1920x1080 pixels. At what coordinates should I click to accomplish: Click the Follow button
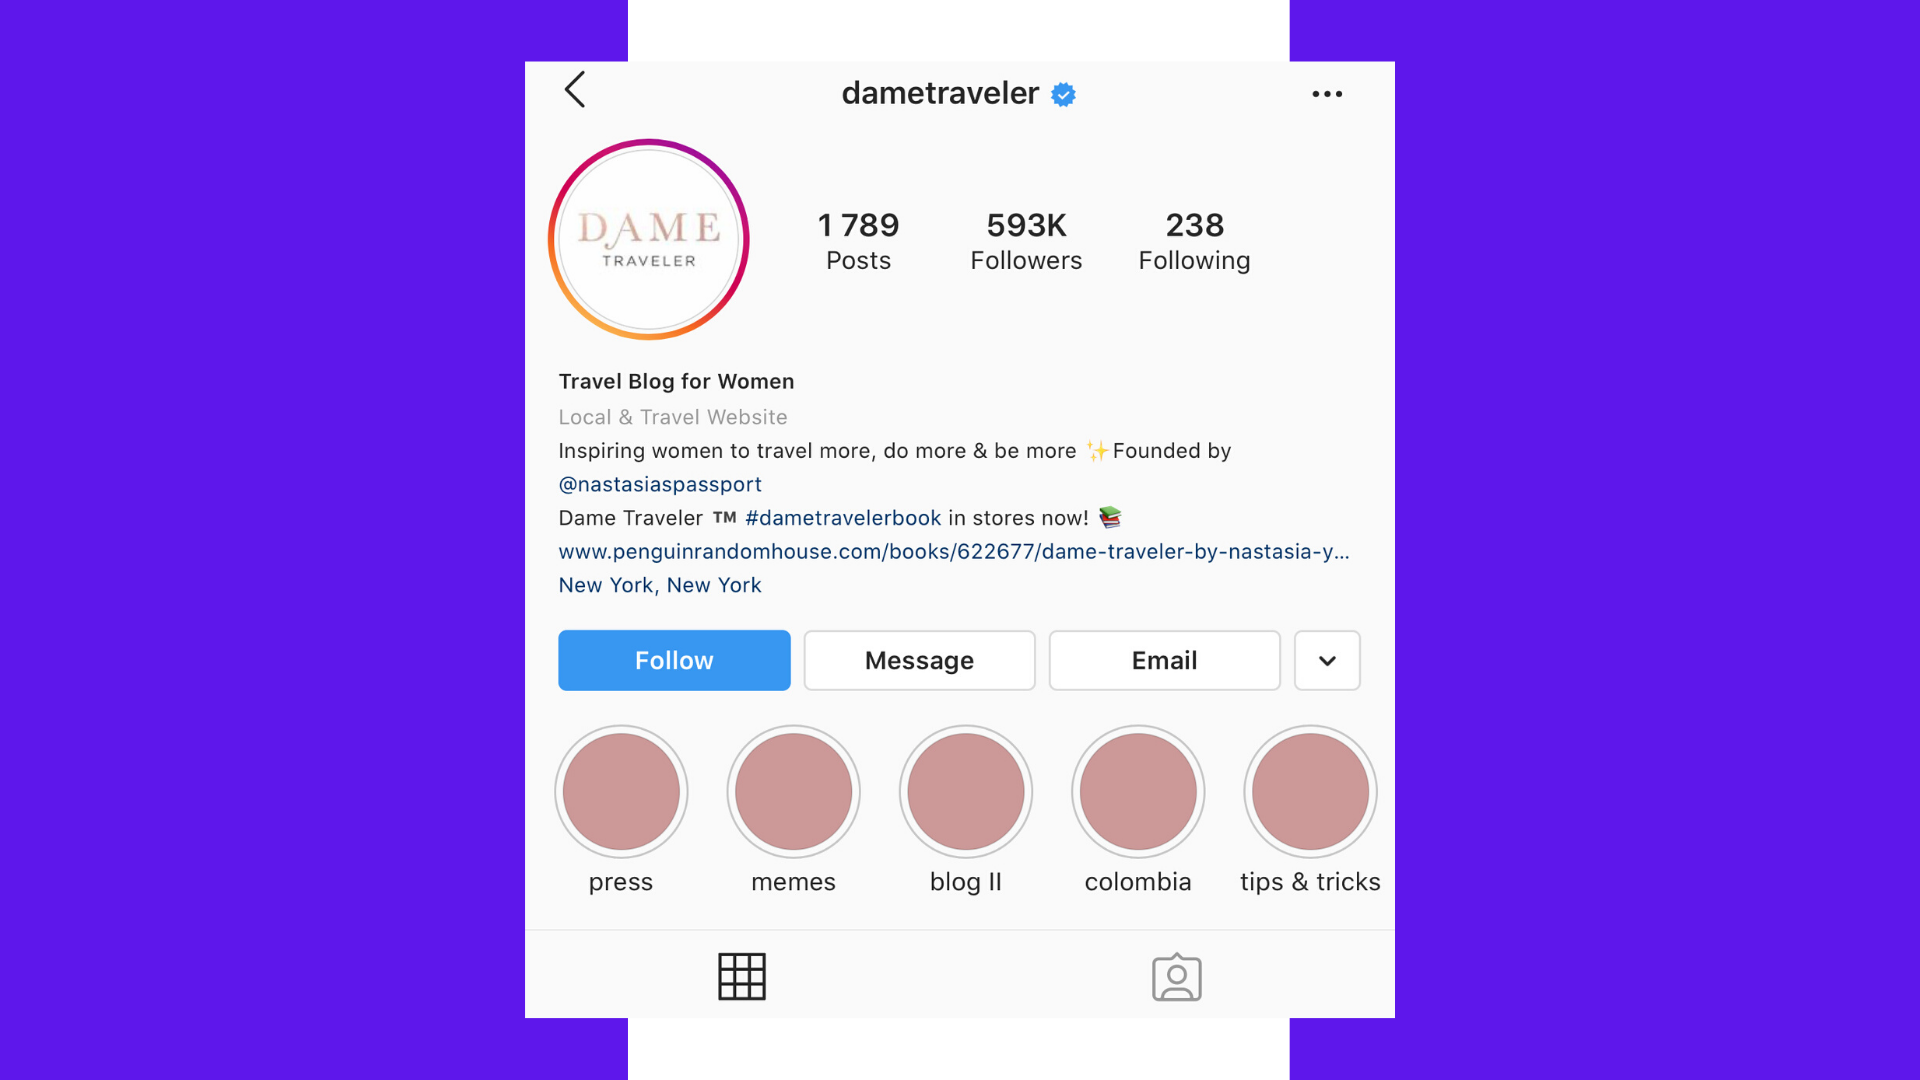coord(673,659)
